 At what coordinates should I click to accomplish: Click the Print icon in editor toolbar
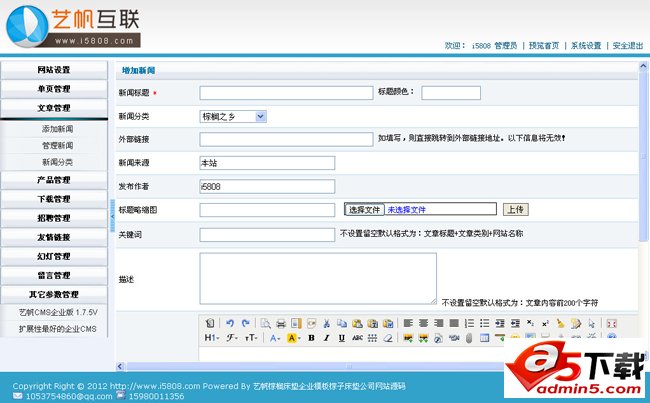(x=281, y=323)
